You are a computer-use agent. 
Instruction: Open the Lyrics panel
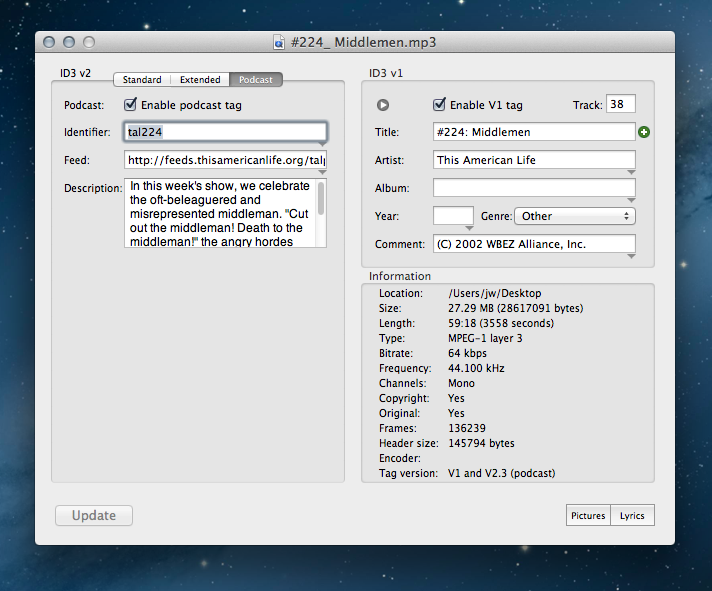(x=632, y=515)
